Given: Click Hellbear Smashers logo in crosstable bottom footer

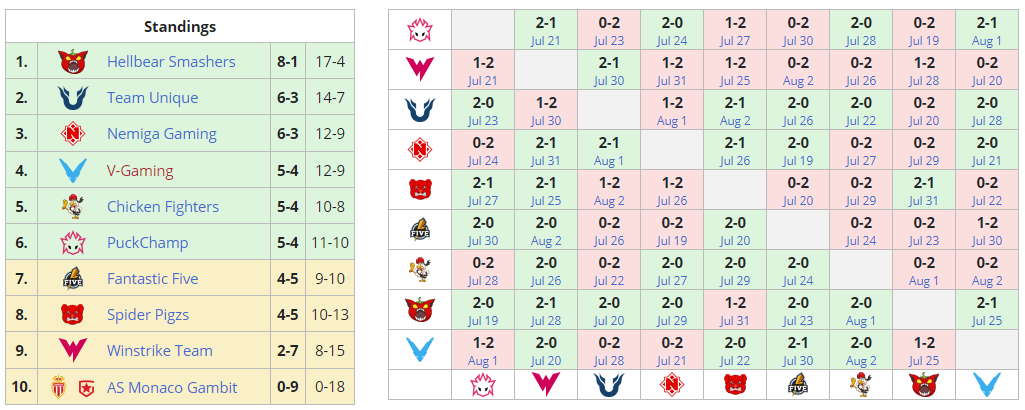Looking at the screenshot, I should click(923, 384).
